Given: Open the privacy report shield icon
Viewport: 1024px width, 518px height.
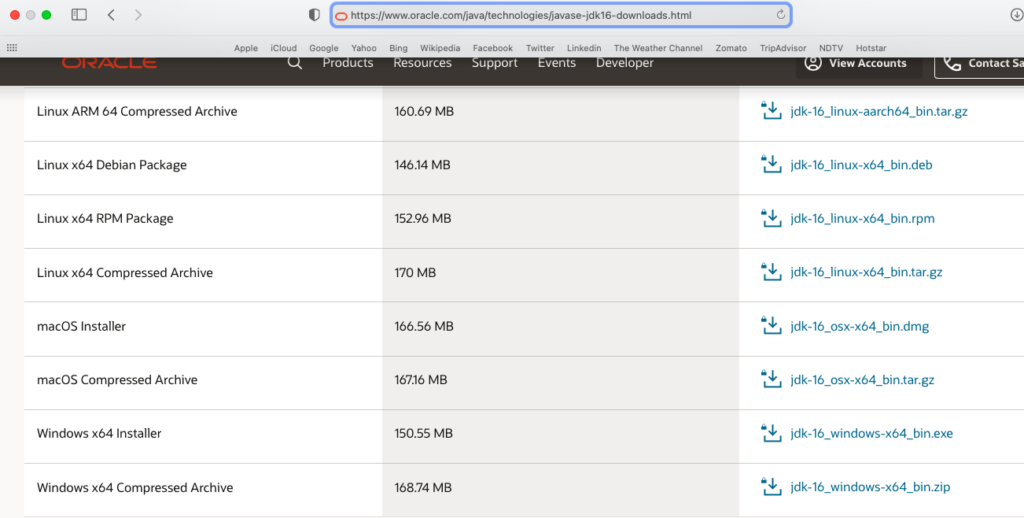Looking at the screenshot, I should 314,14.
